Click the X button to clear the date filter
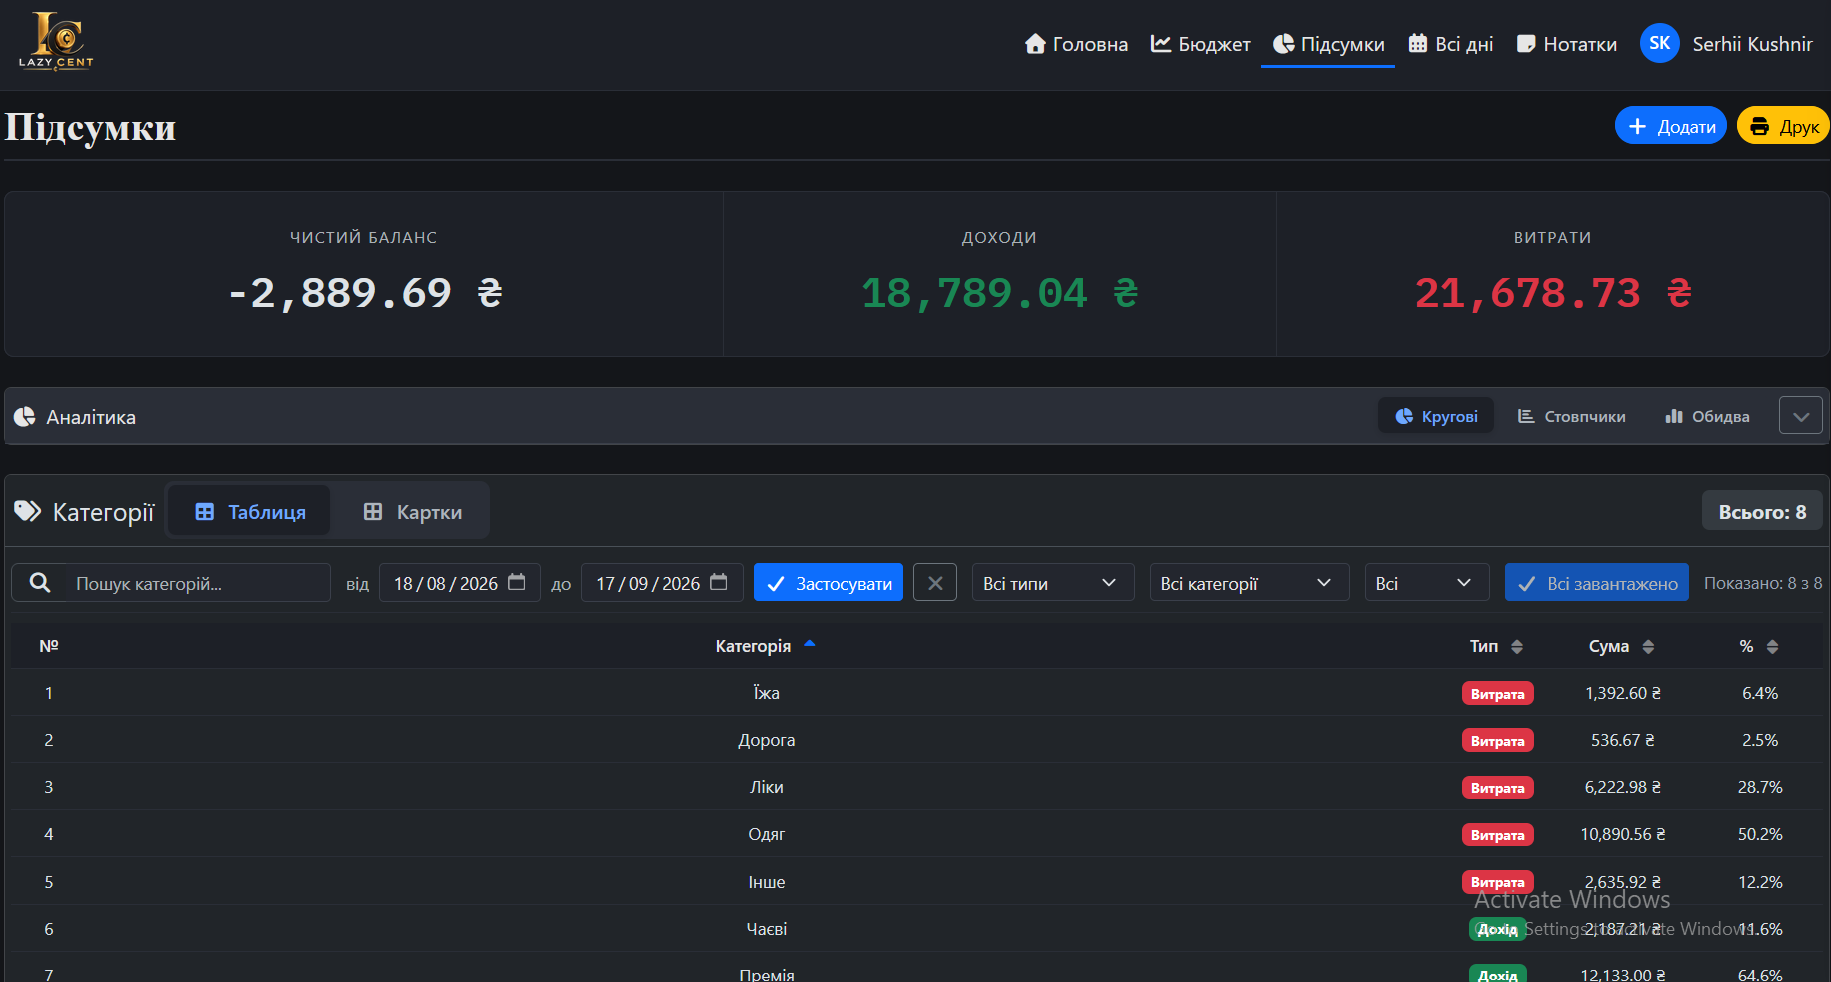This screenshot has width=1831, height=982. coord(935,583)
